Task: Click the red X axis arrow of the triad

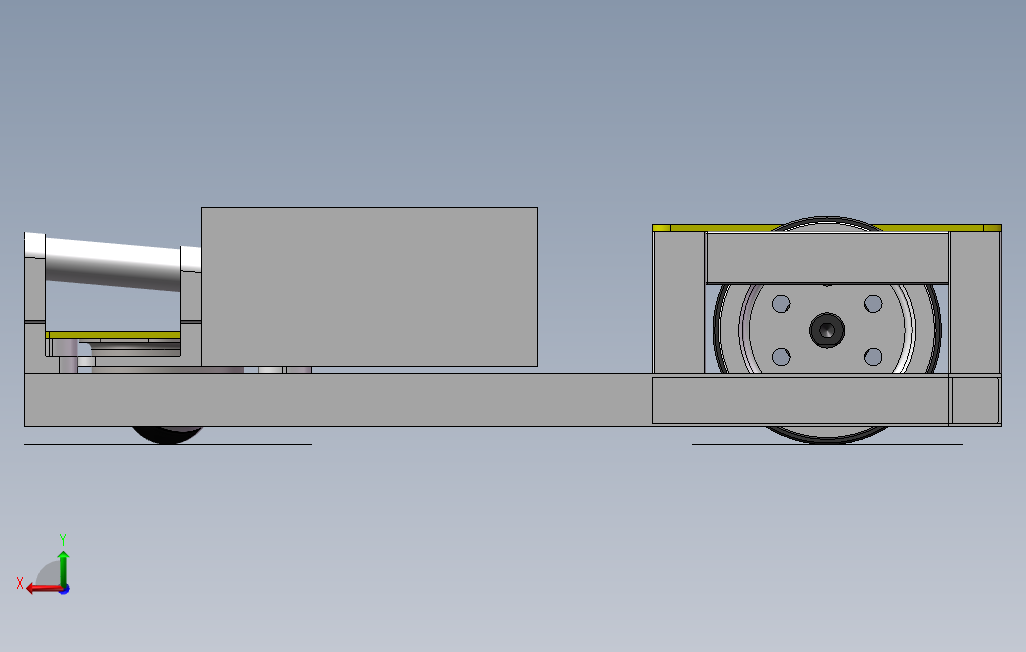Action: [x=44, y=589]
